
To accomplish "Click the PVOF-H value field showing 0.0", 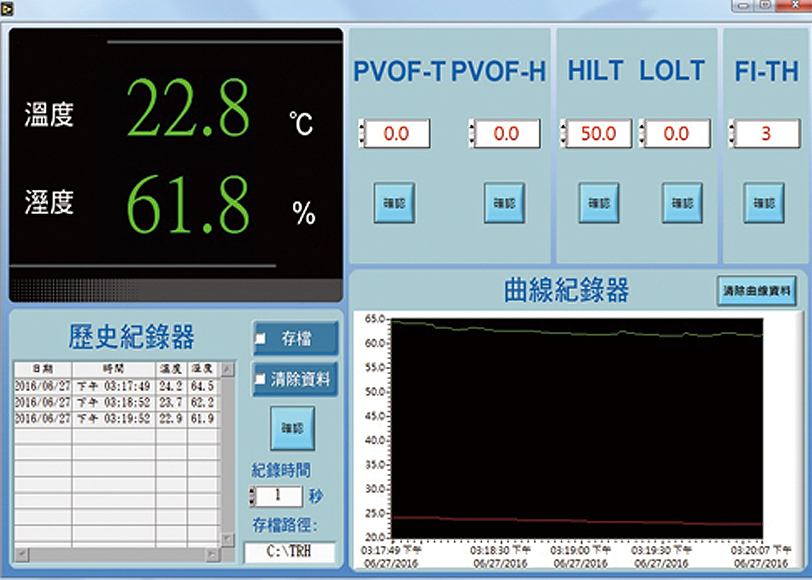I will (x=508, y=134).
